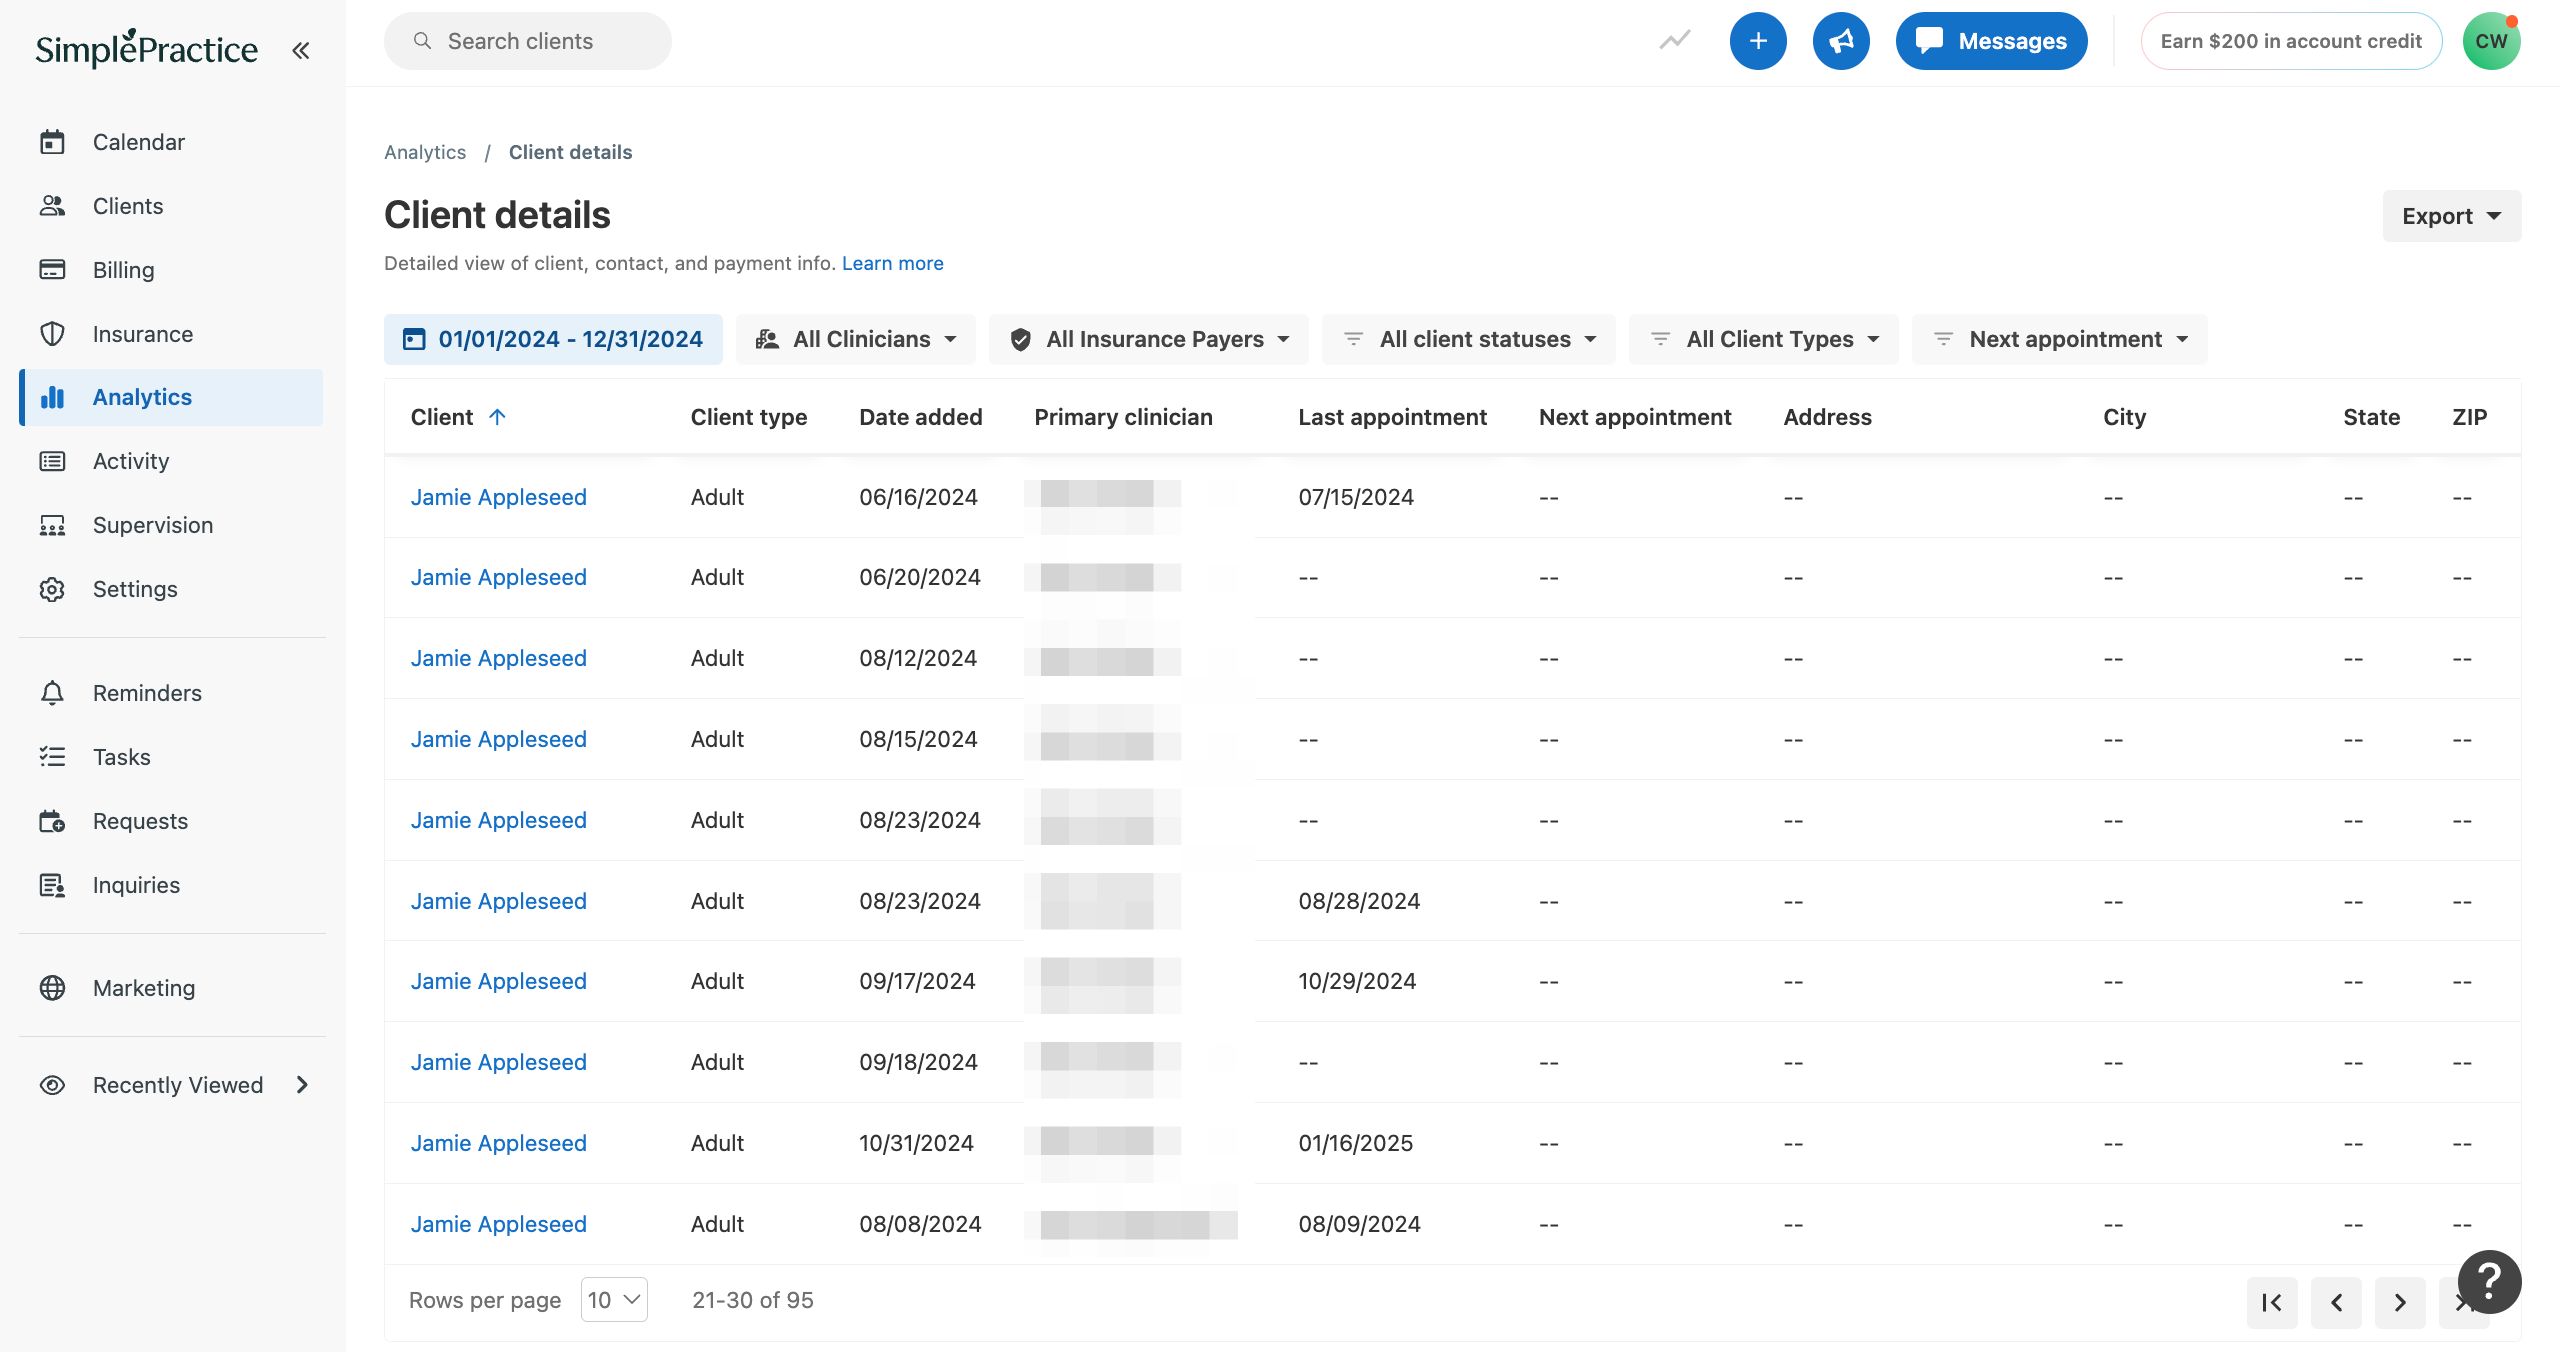Open the announcements megaphone icon
Screen dimensions: 2560x1352
[1841, 40]
